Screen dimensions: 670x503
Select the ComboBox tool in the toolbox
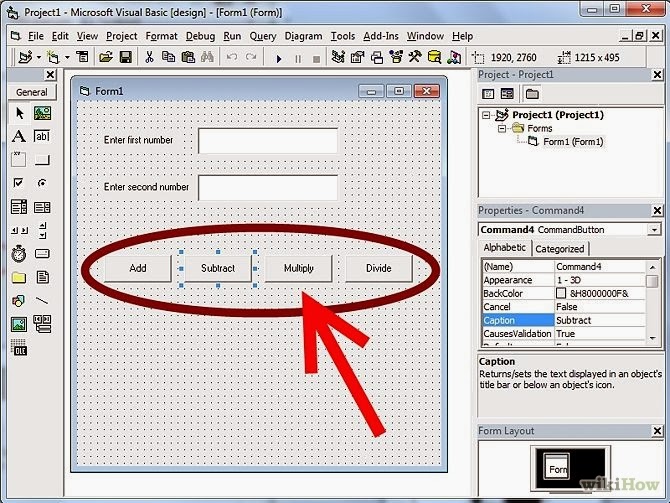pos(18,207)
